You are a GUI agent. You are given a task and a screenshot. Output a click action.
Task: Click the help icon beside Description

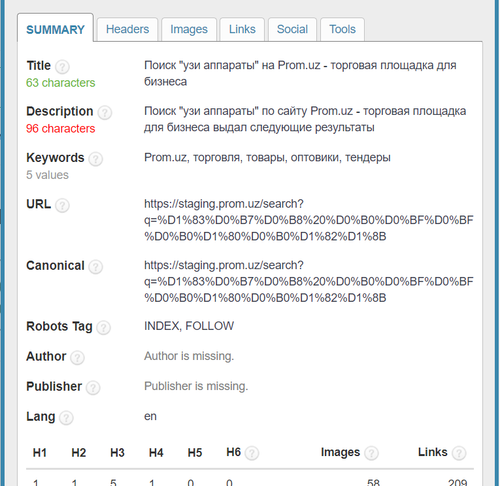[105, 113]
